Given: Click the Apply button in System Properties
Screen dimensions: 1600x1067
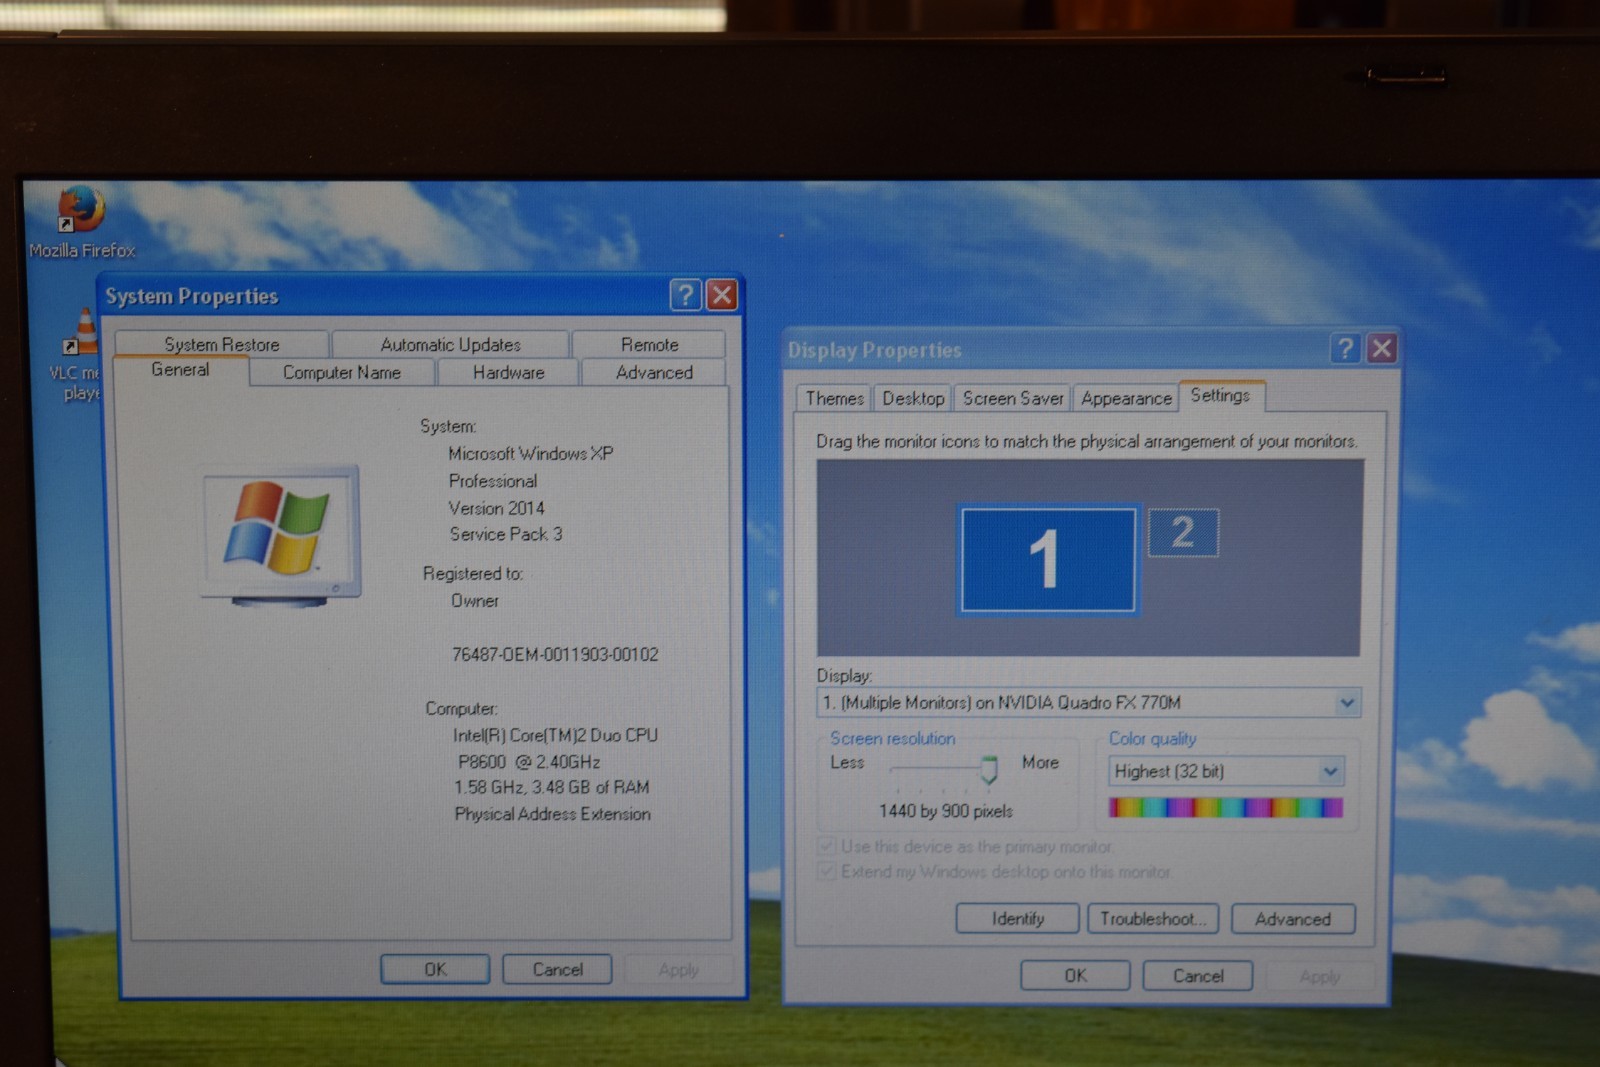Looking at the screenshot, I should [x=678, y=970].
